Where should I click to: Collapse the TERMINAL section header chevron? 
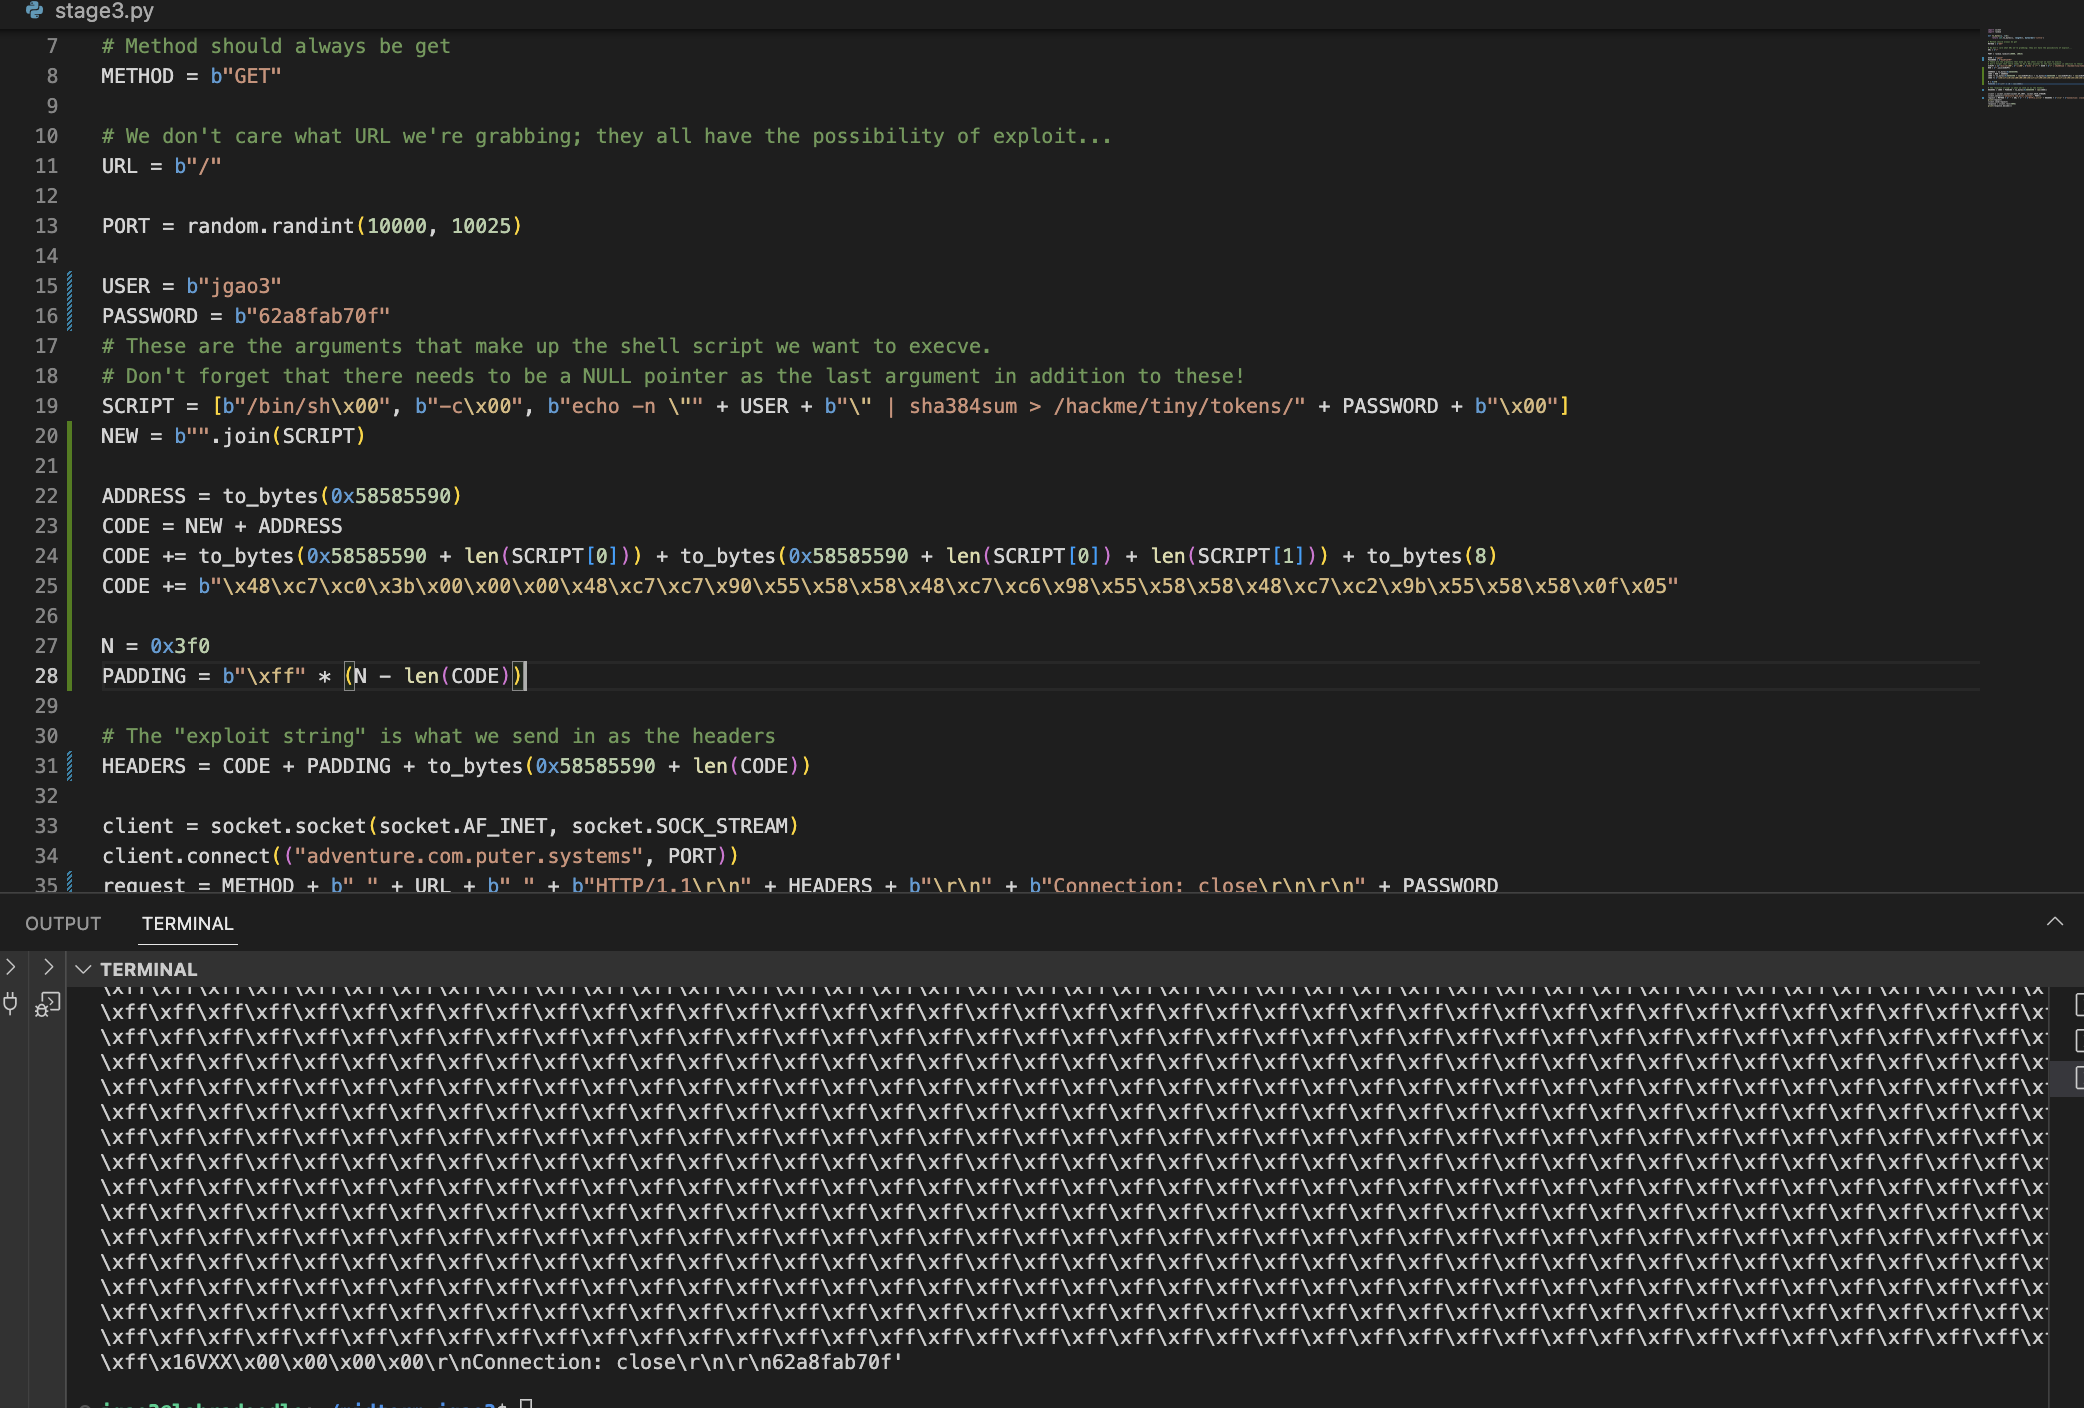tap(84, 969)
